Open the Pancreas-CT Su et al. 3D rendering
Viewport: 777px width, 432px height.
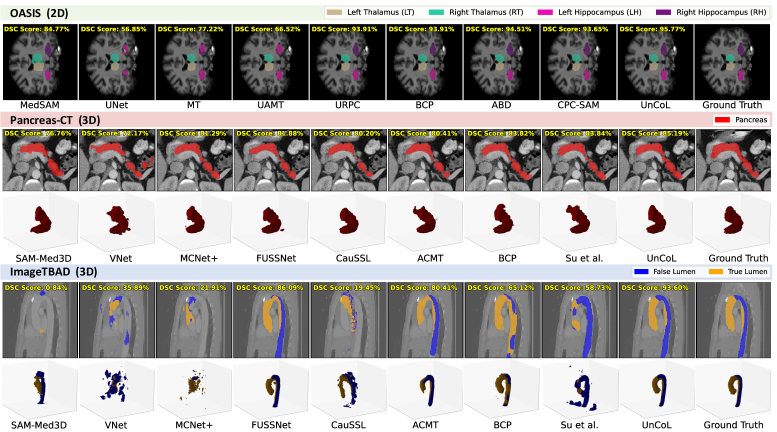click(x=579, y=221)
